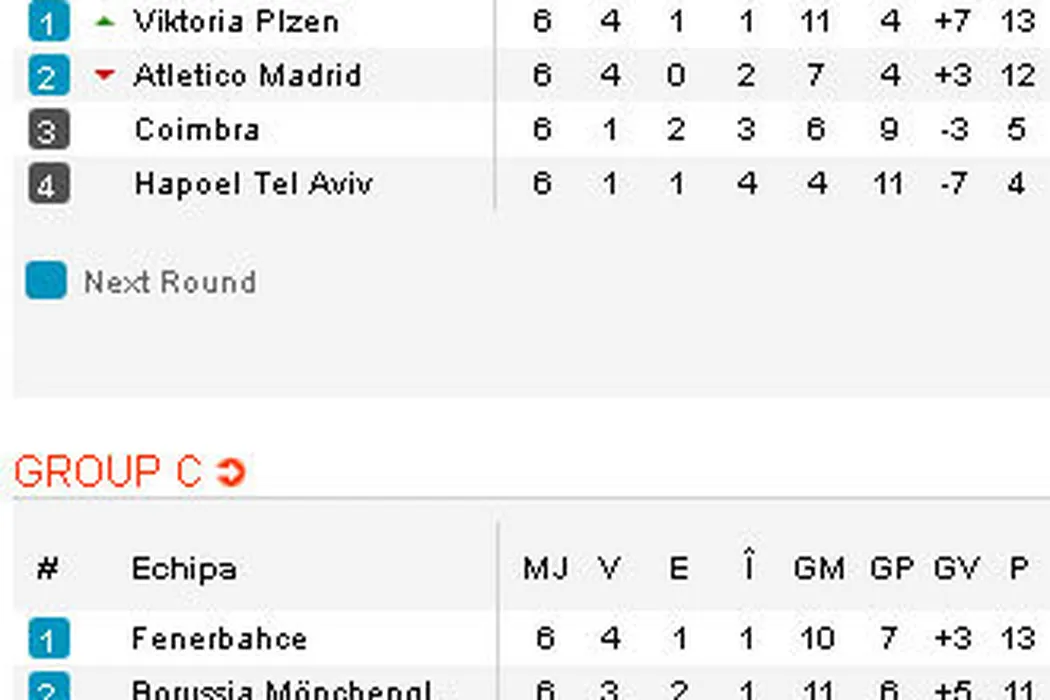Click the green up arrow next to Viktoria Plzen
Viewport: 1050px width, 700px height.
105,21
